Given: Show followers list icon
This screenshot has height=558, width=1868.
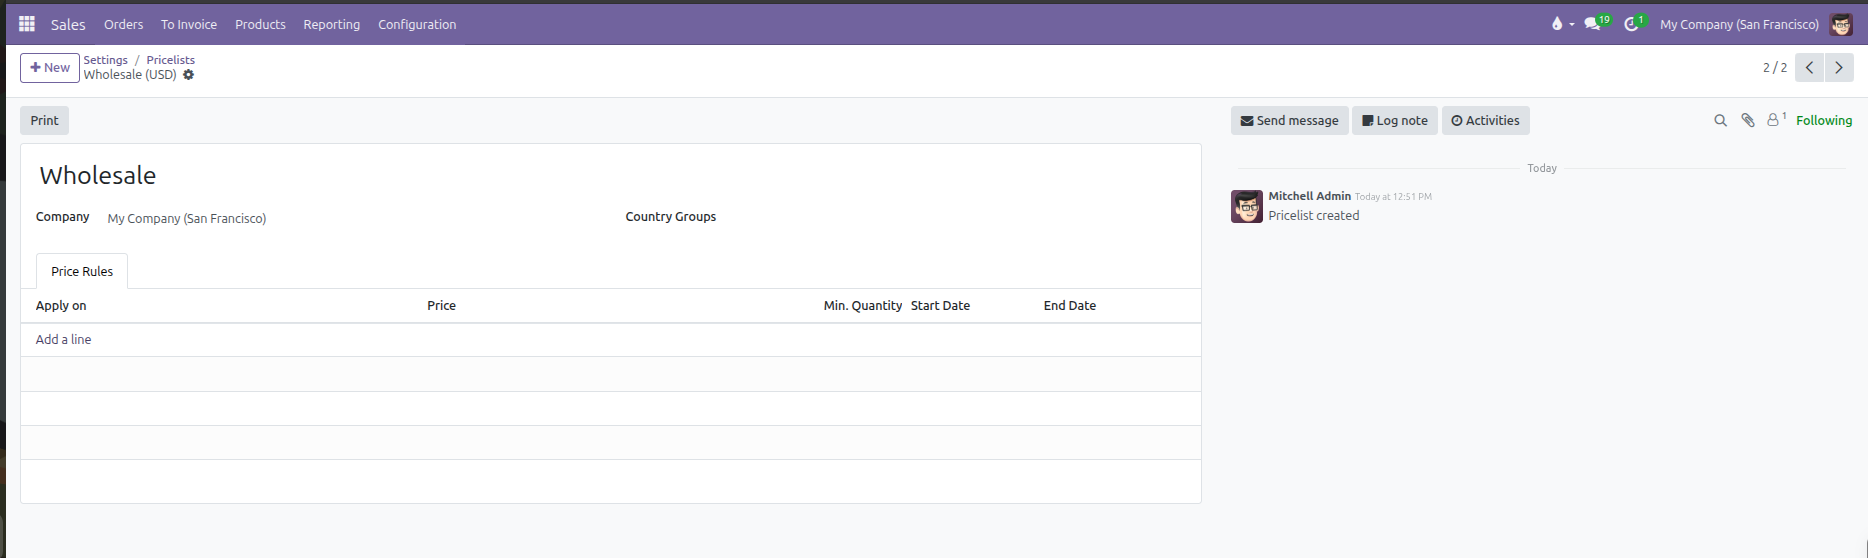Looking at the screenshot, I should [x=1776, y=120].
